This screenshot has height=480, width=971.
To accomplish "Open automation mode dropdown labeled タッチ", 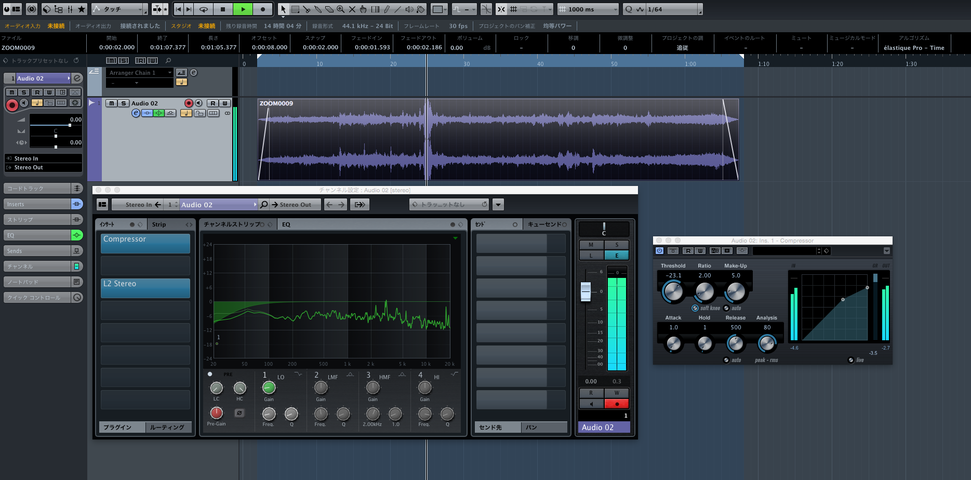I will (x=120, y=9).
